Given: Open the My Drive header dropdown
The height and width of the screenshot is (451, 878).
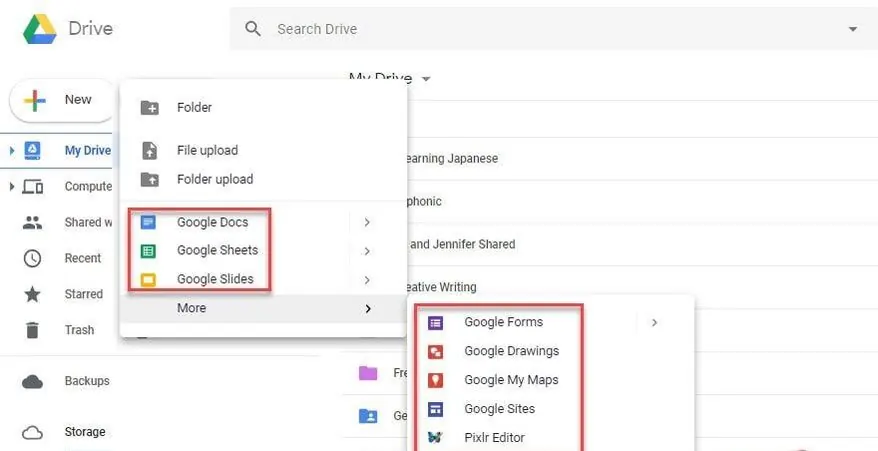Looking at the screenshot, I should click(426, 79).
